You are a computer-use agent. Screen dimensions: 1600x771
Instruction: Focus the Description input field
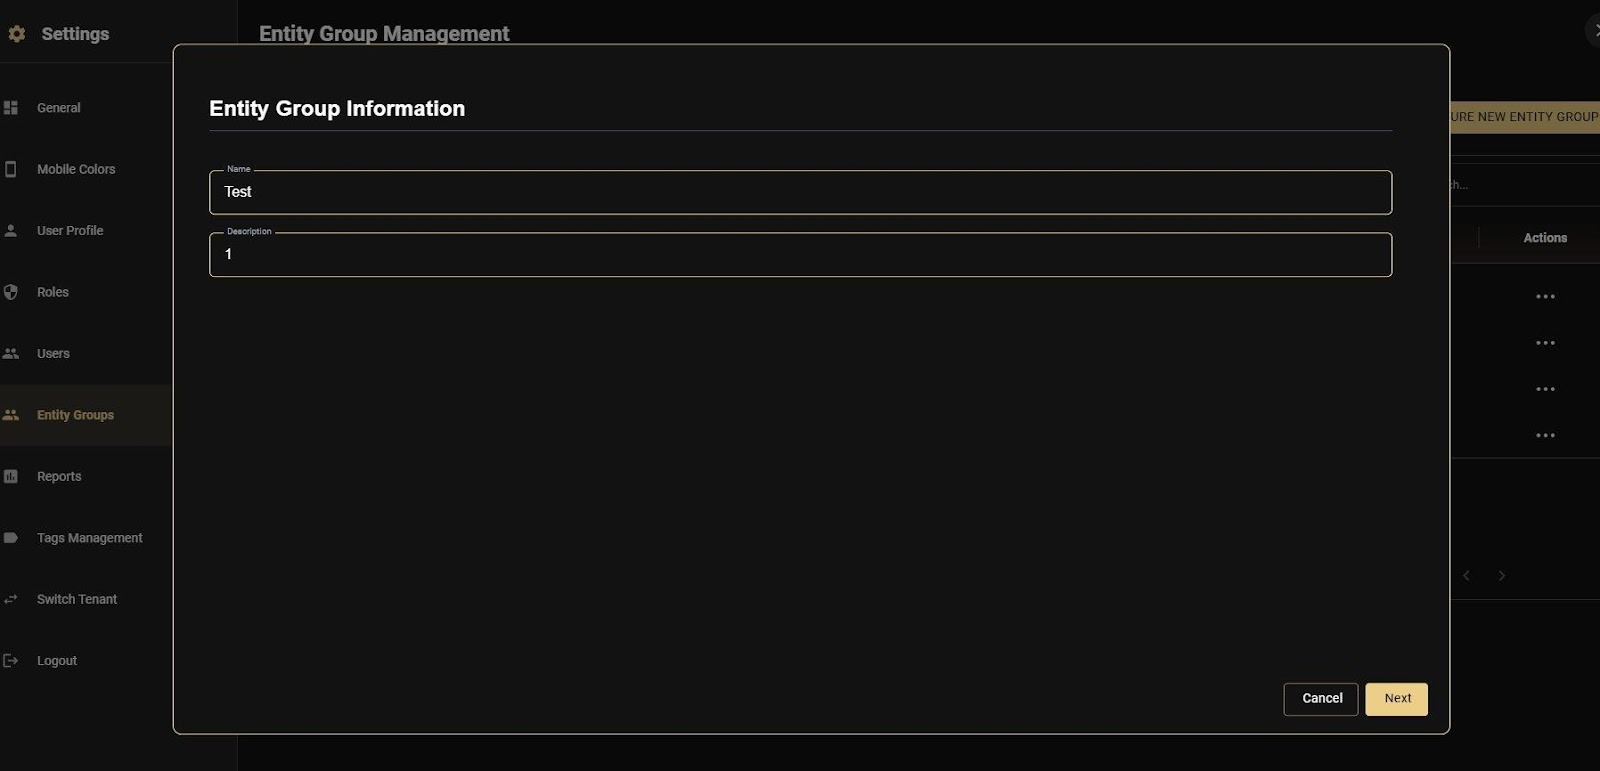800,255
